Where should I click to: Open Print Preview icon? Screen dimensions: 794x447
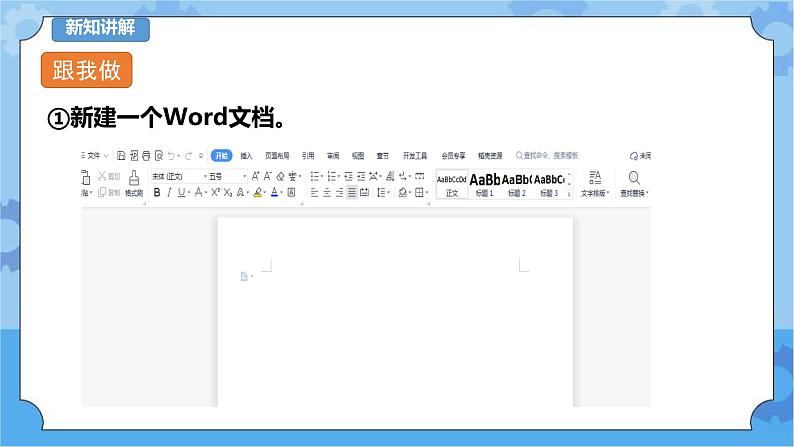pyautogui.click(x=158, y=155)
